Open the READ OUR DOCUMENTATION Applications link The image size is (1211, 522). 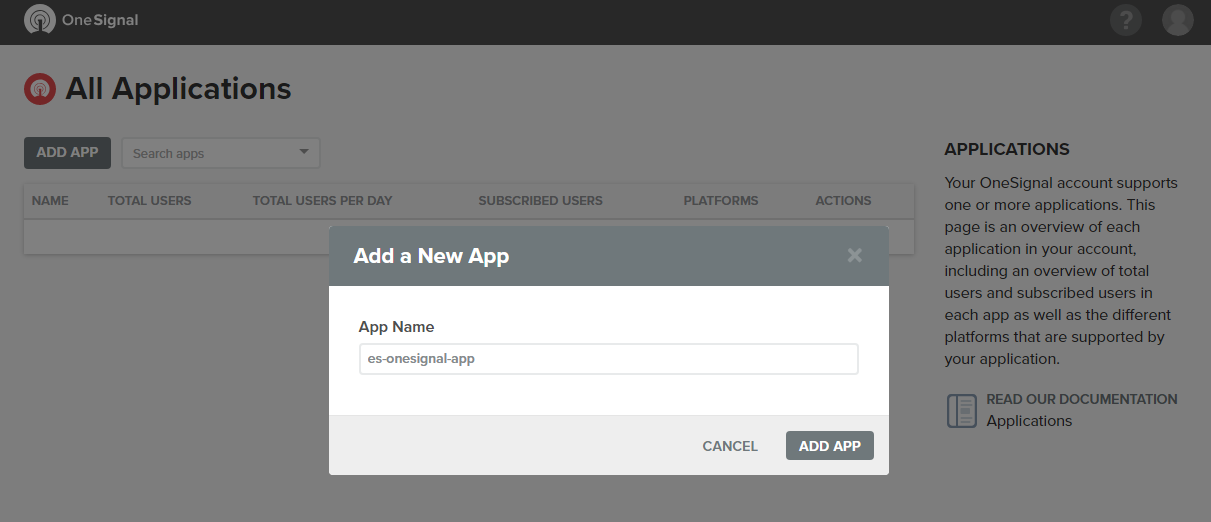click(x=1082, y=410)
